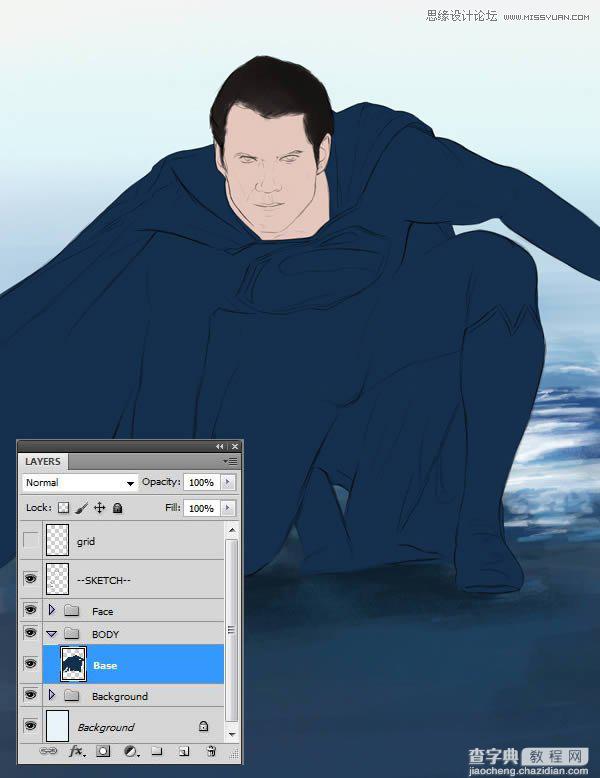The image size is (600, 778).
Task: Select the BODY group name
Action: click(105, 634)
